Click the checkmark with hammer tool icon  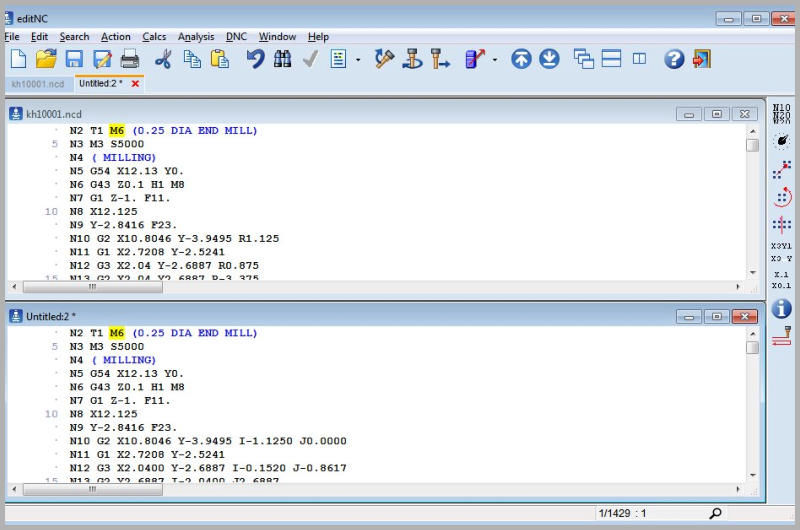tap(384, 59)
